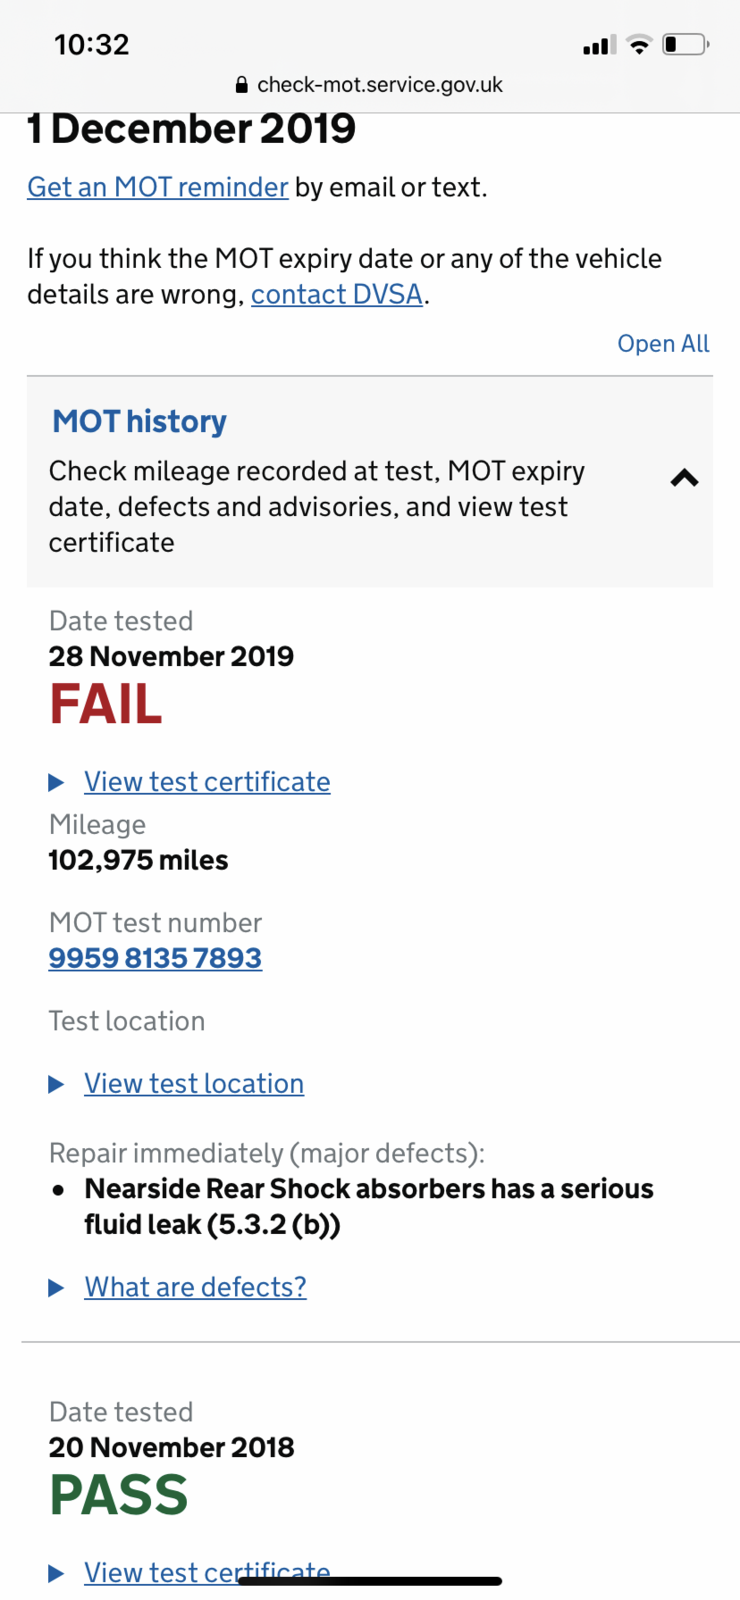
Task: Follow the contact DVSA link
Action: pos(337,295)
